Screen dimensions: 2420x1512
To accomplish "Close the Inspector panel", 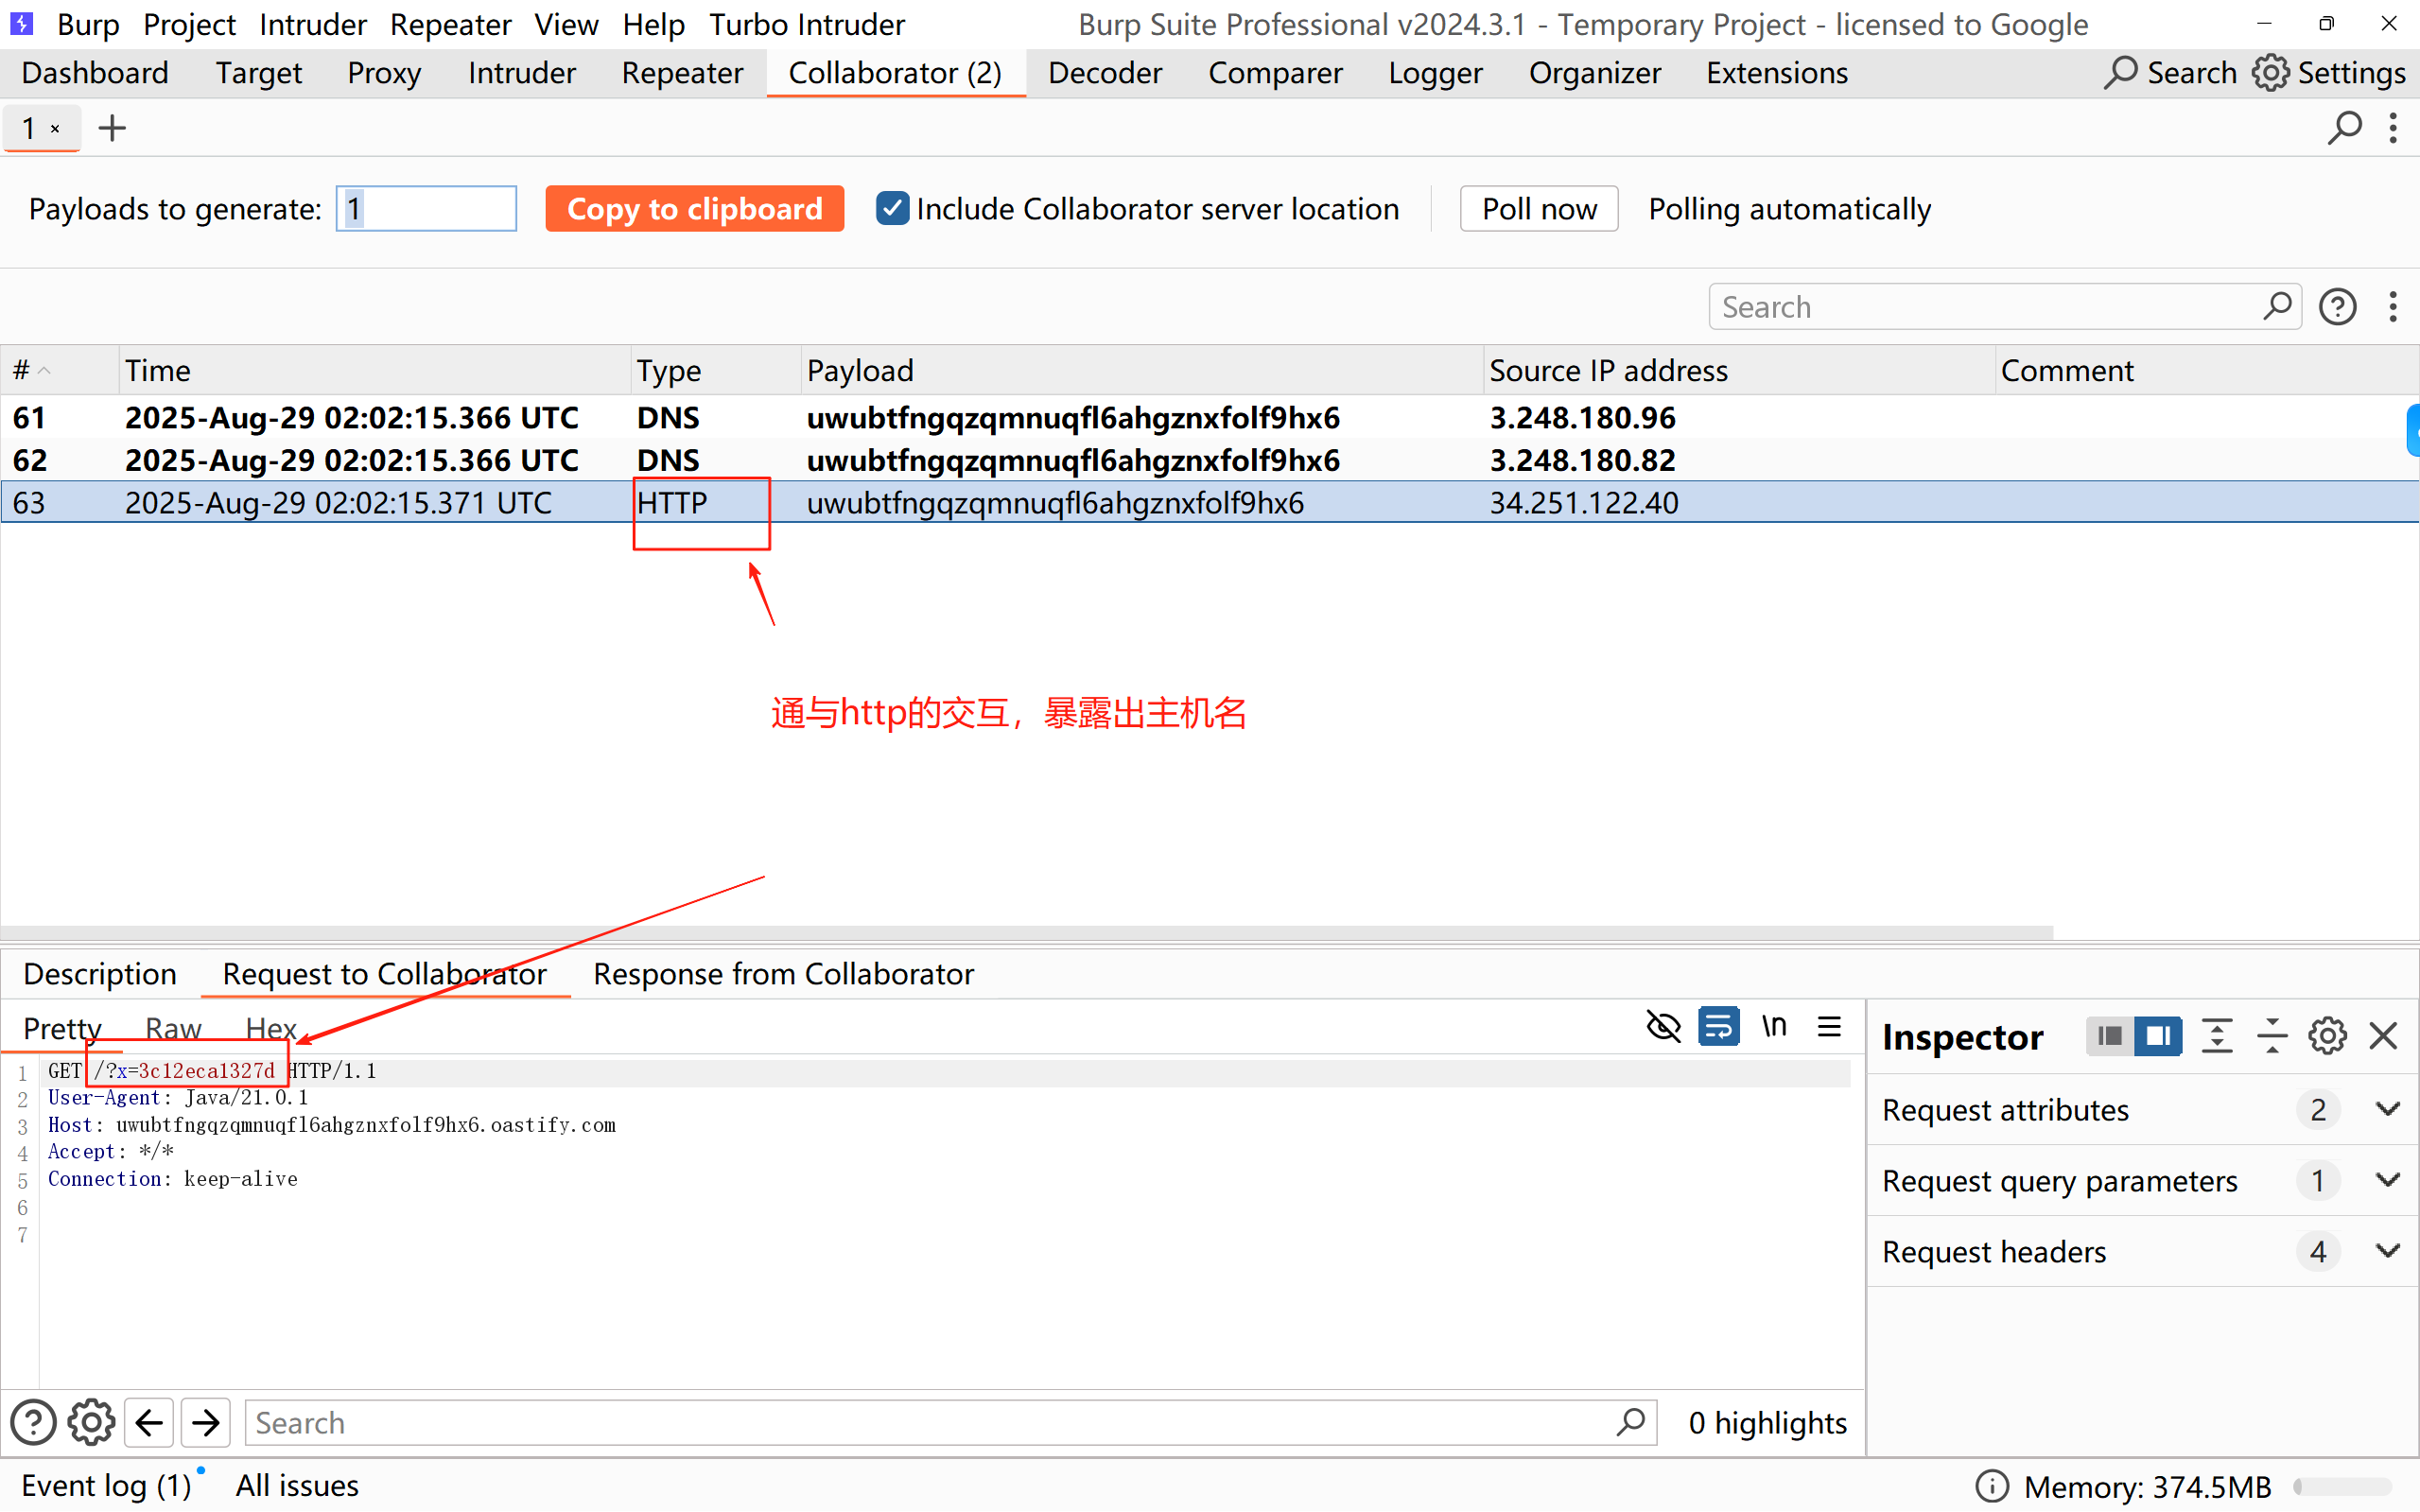I will 2384,1036.
